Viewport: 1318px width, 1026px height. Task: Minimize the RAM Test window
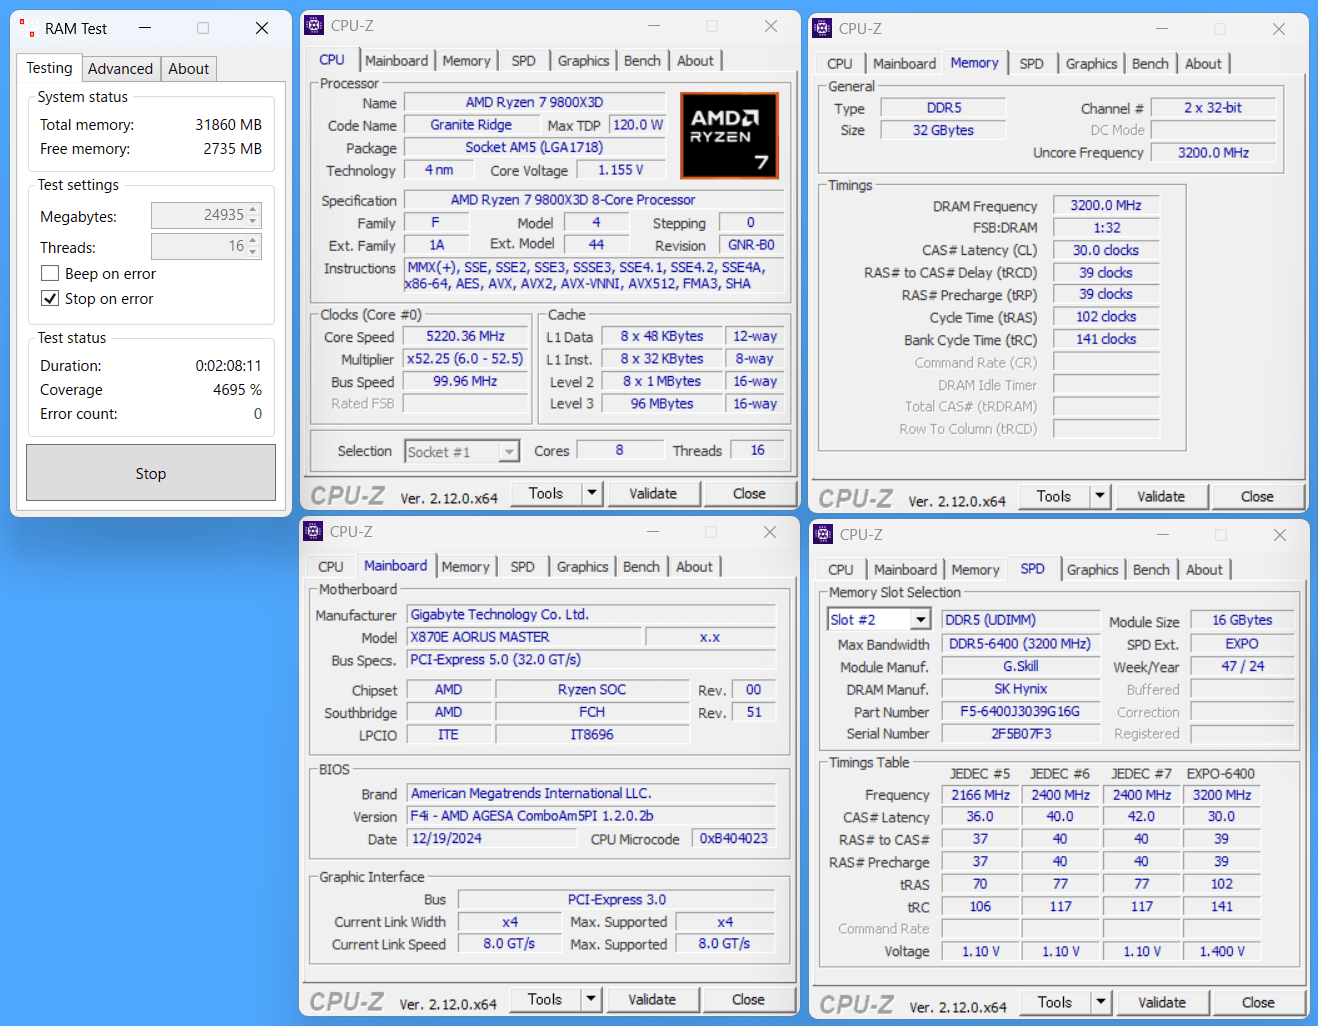(x=145, y=28)
